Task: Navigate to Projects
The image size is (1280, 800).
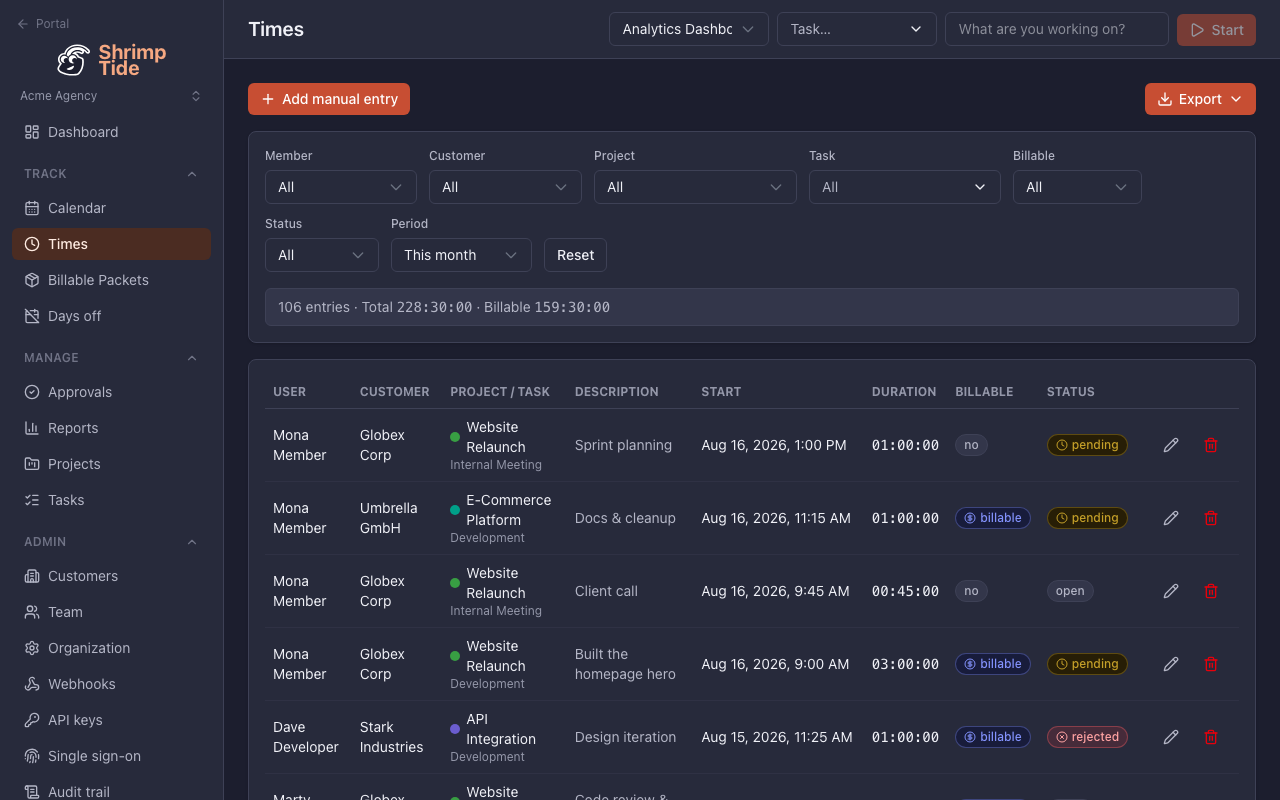Action: pyautogui.click(x=111, y=464)
